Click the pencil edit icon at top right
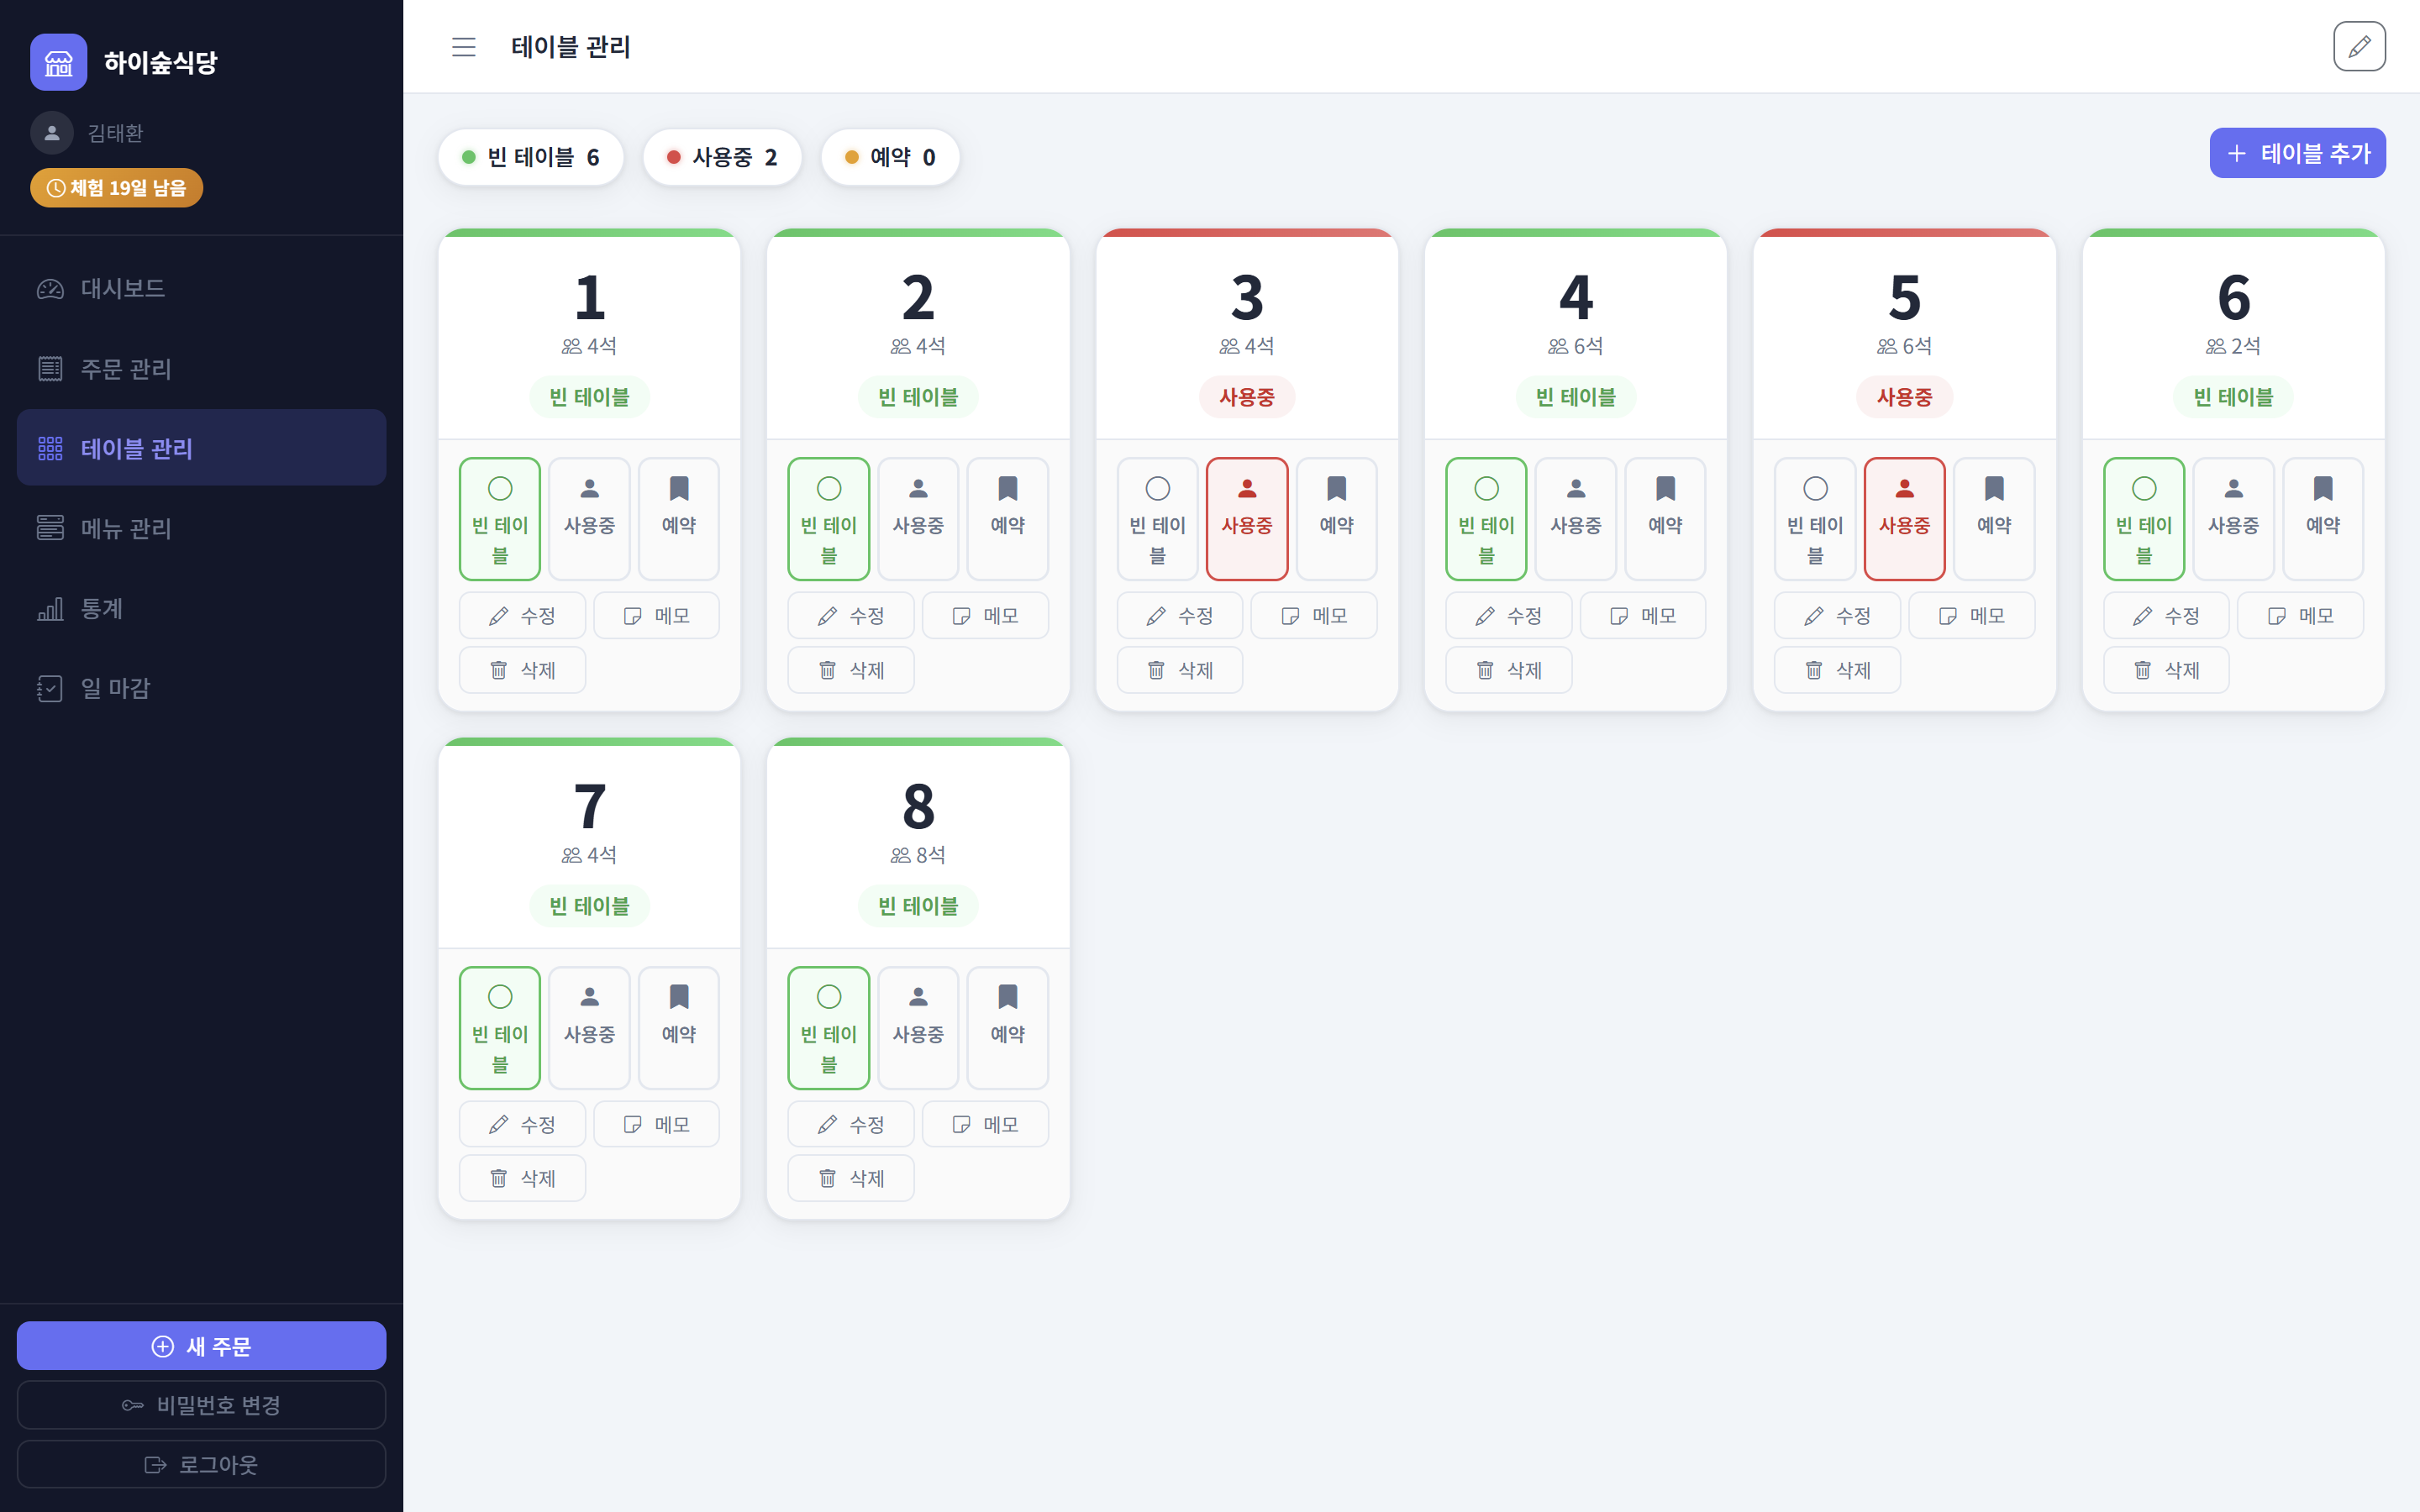The height and width of the screenshot is (1512, 2420). coord(2359,47)
